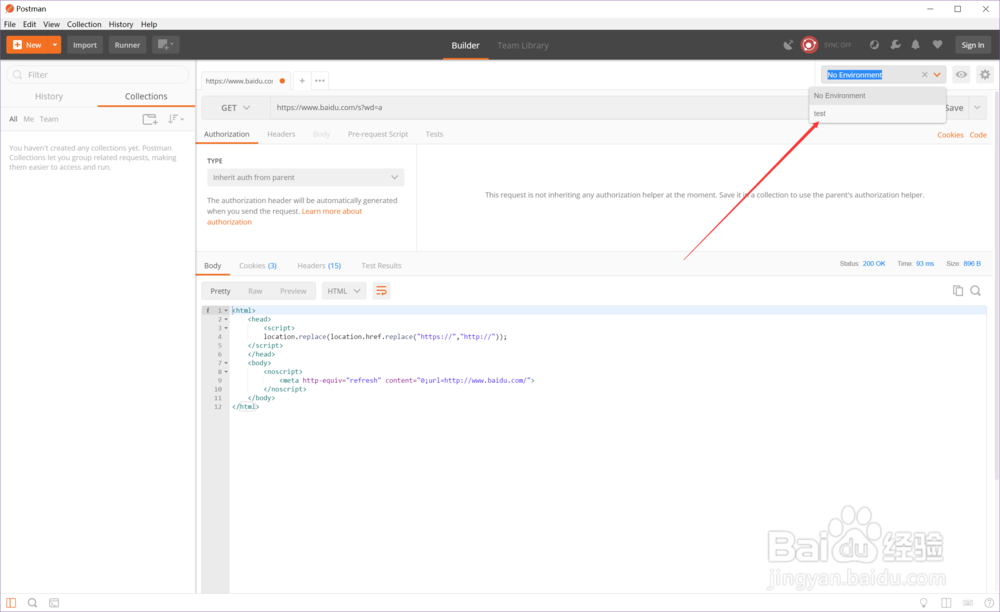Switch to the Builder tab
This screenshot has width=1000, height=612.
pyautogui.click(x=465, y=45)
